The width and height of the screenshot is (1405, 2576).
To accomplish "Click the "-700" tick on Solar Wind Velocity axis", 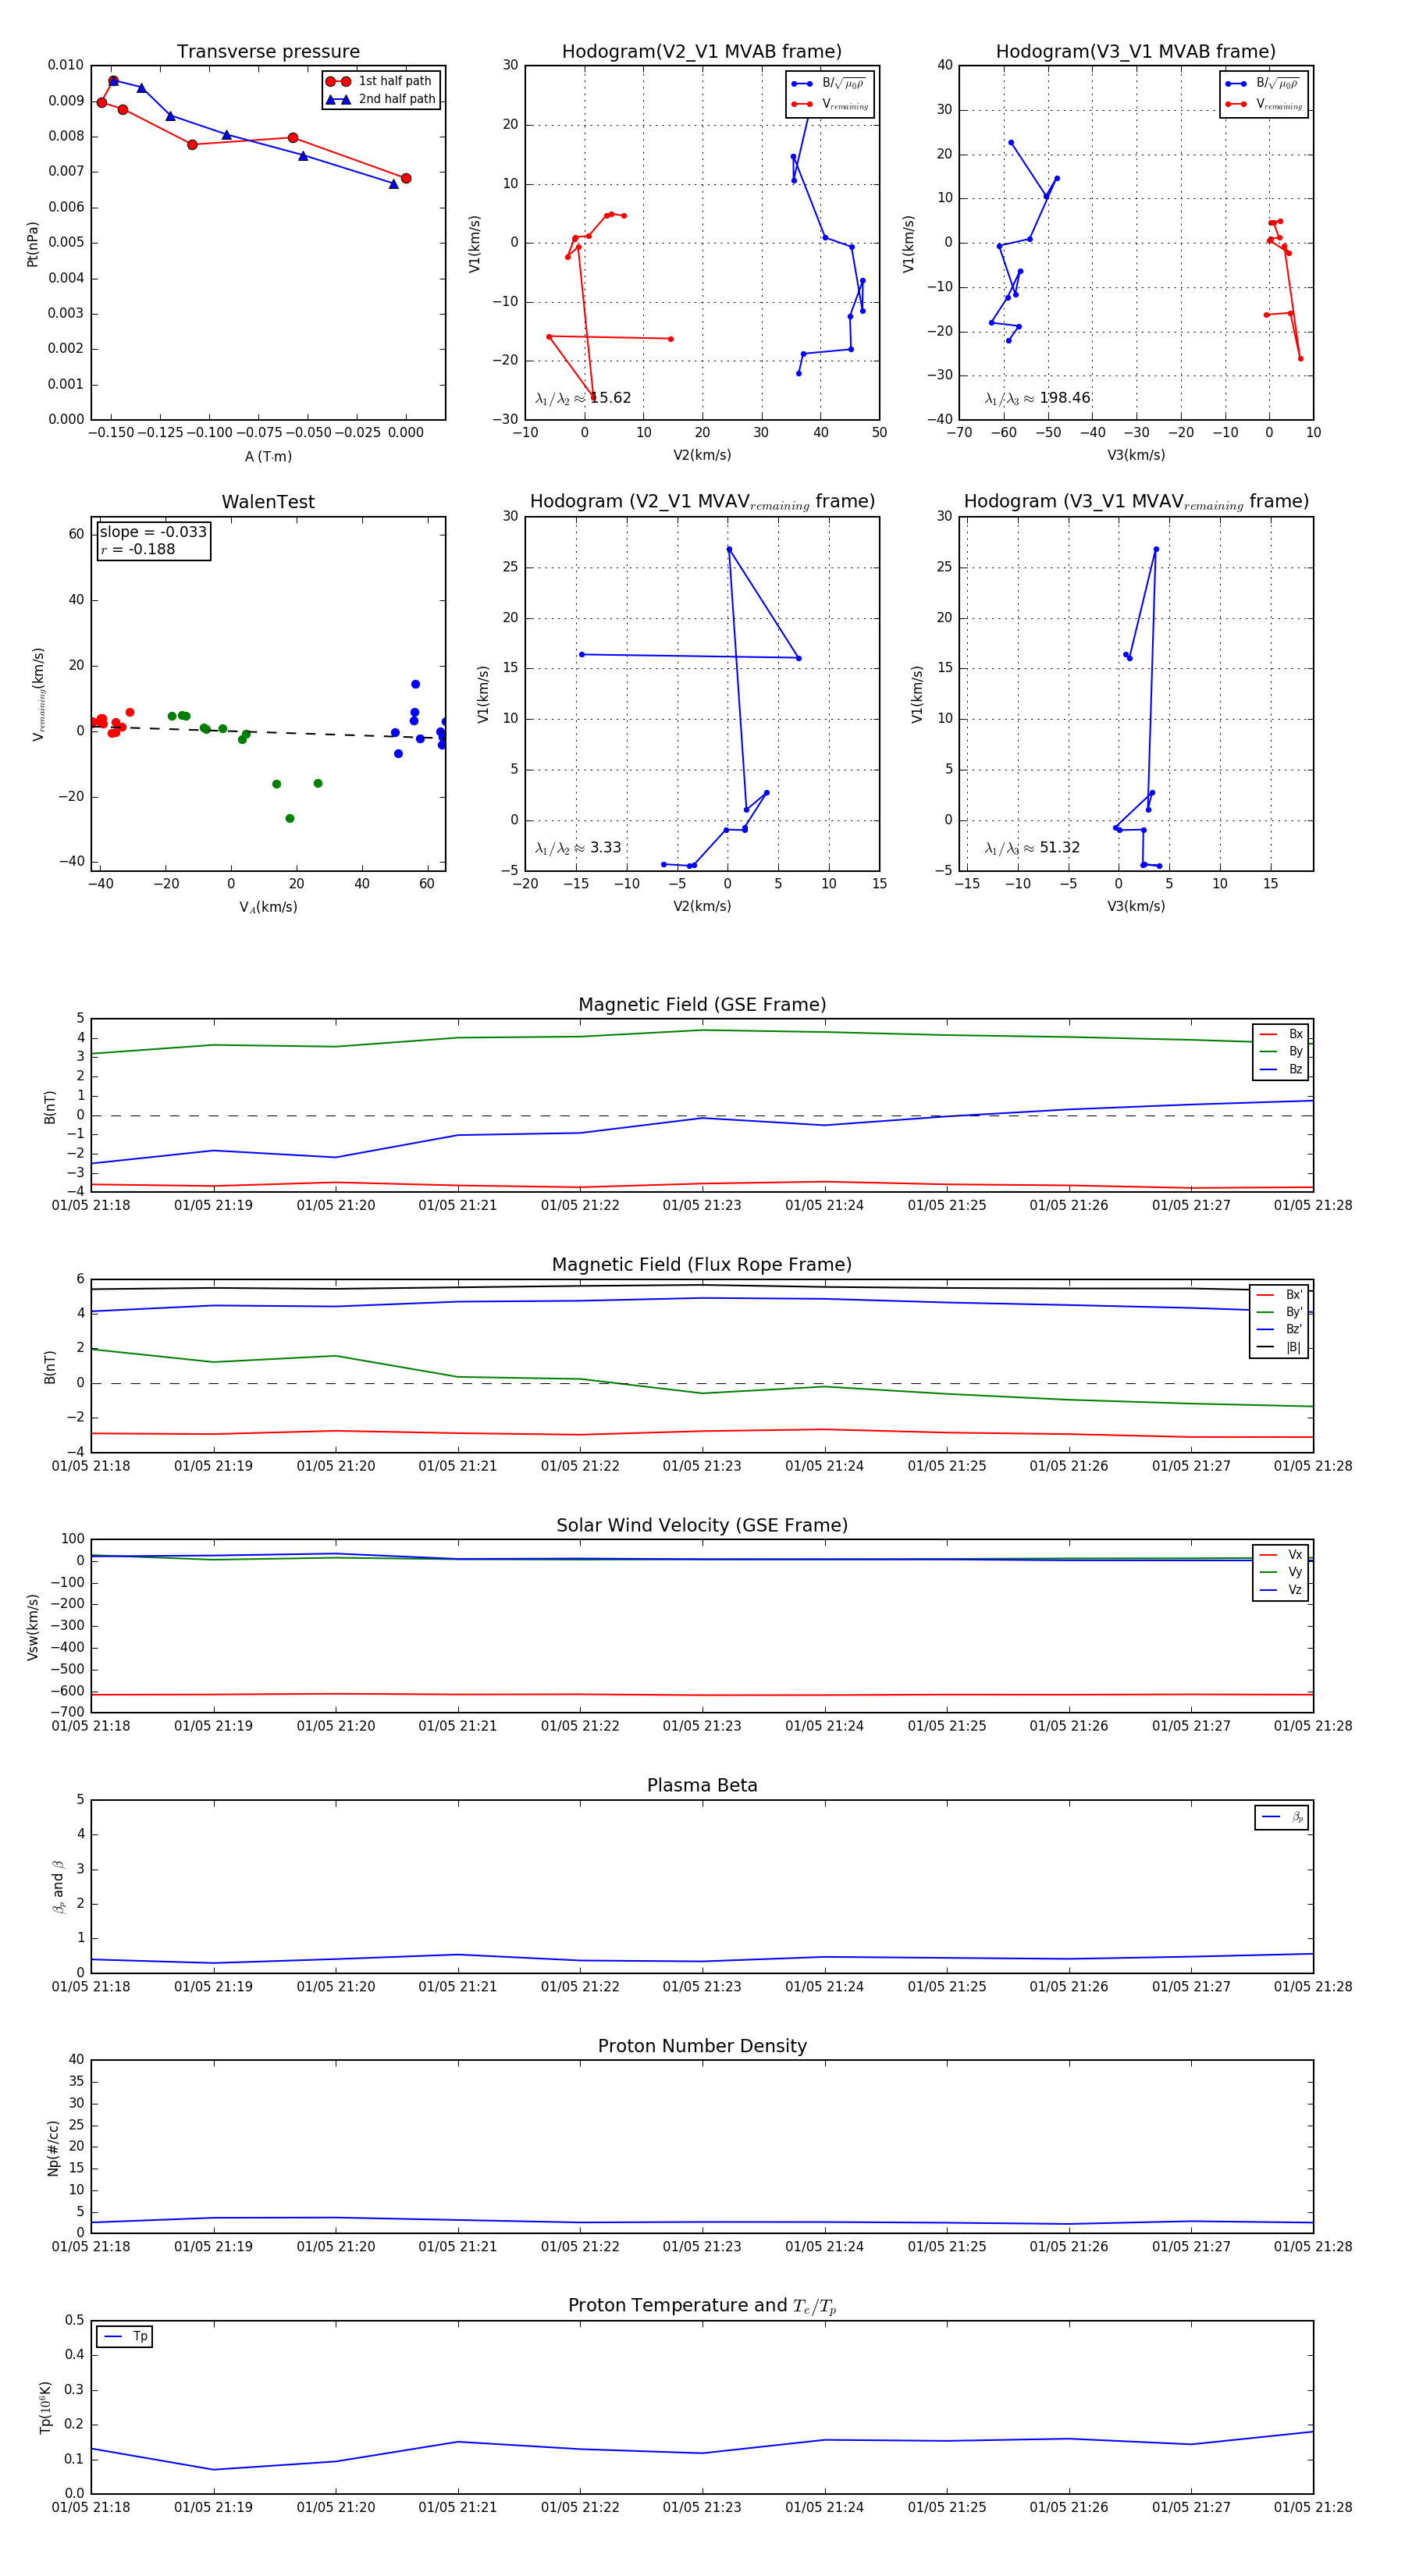I will [67, 1712].
